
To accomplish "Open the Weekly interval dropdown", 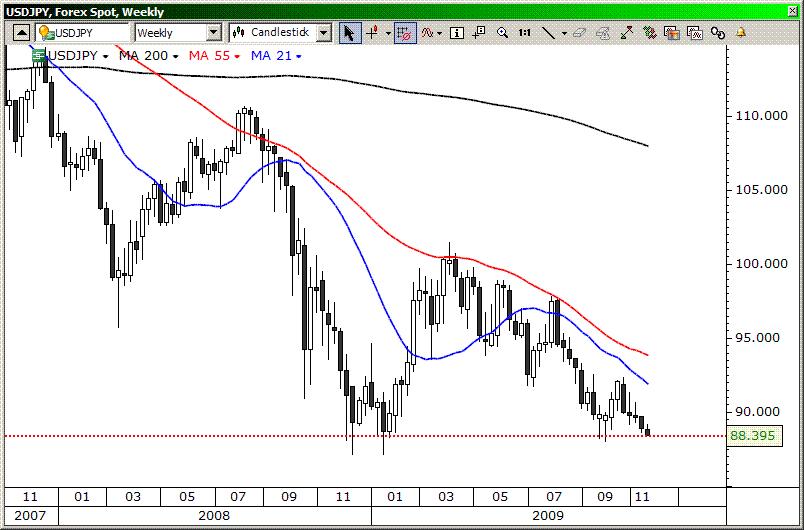I will click(214, 33).
